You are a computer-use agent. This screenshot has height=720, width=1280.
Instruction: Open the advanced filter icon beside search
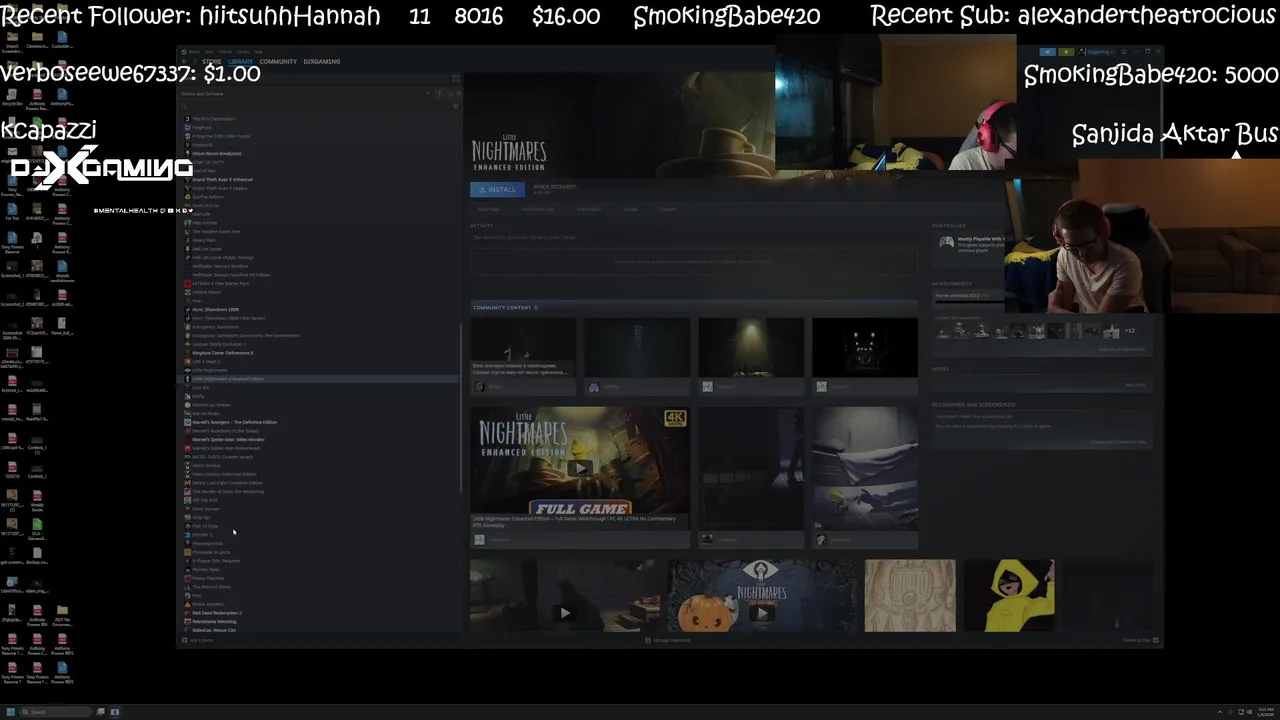pos(456,106)
